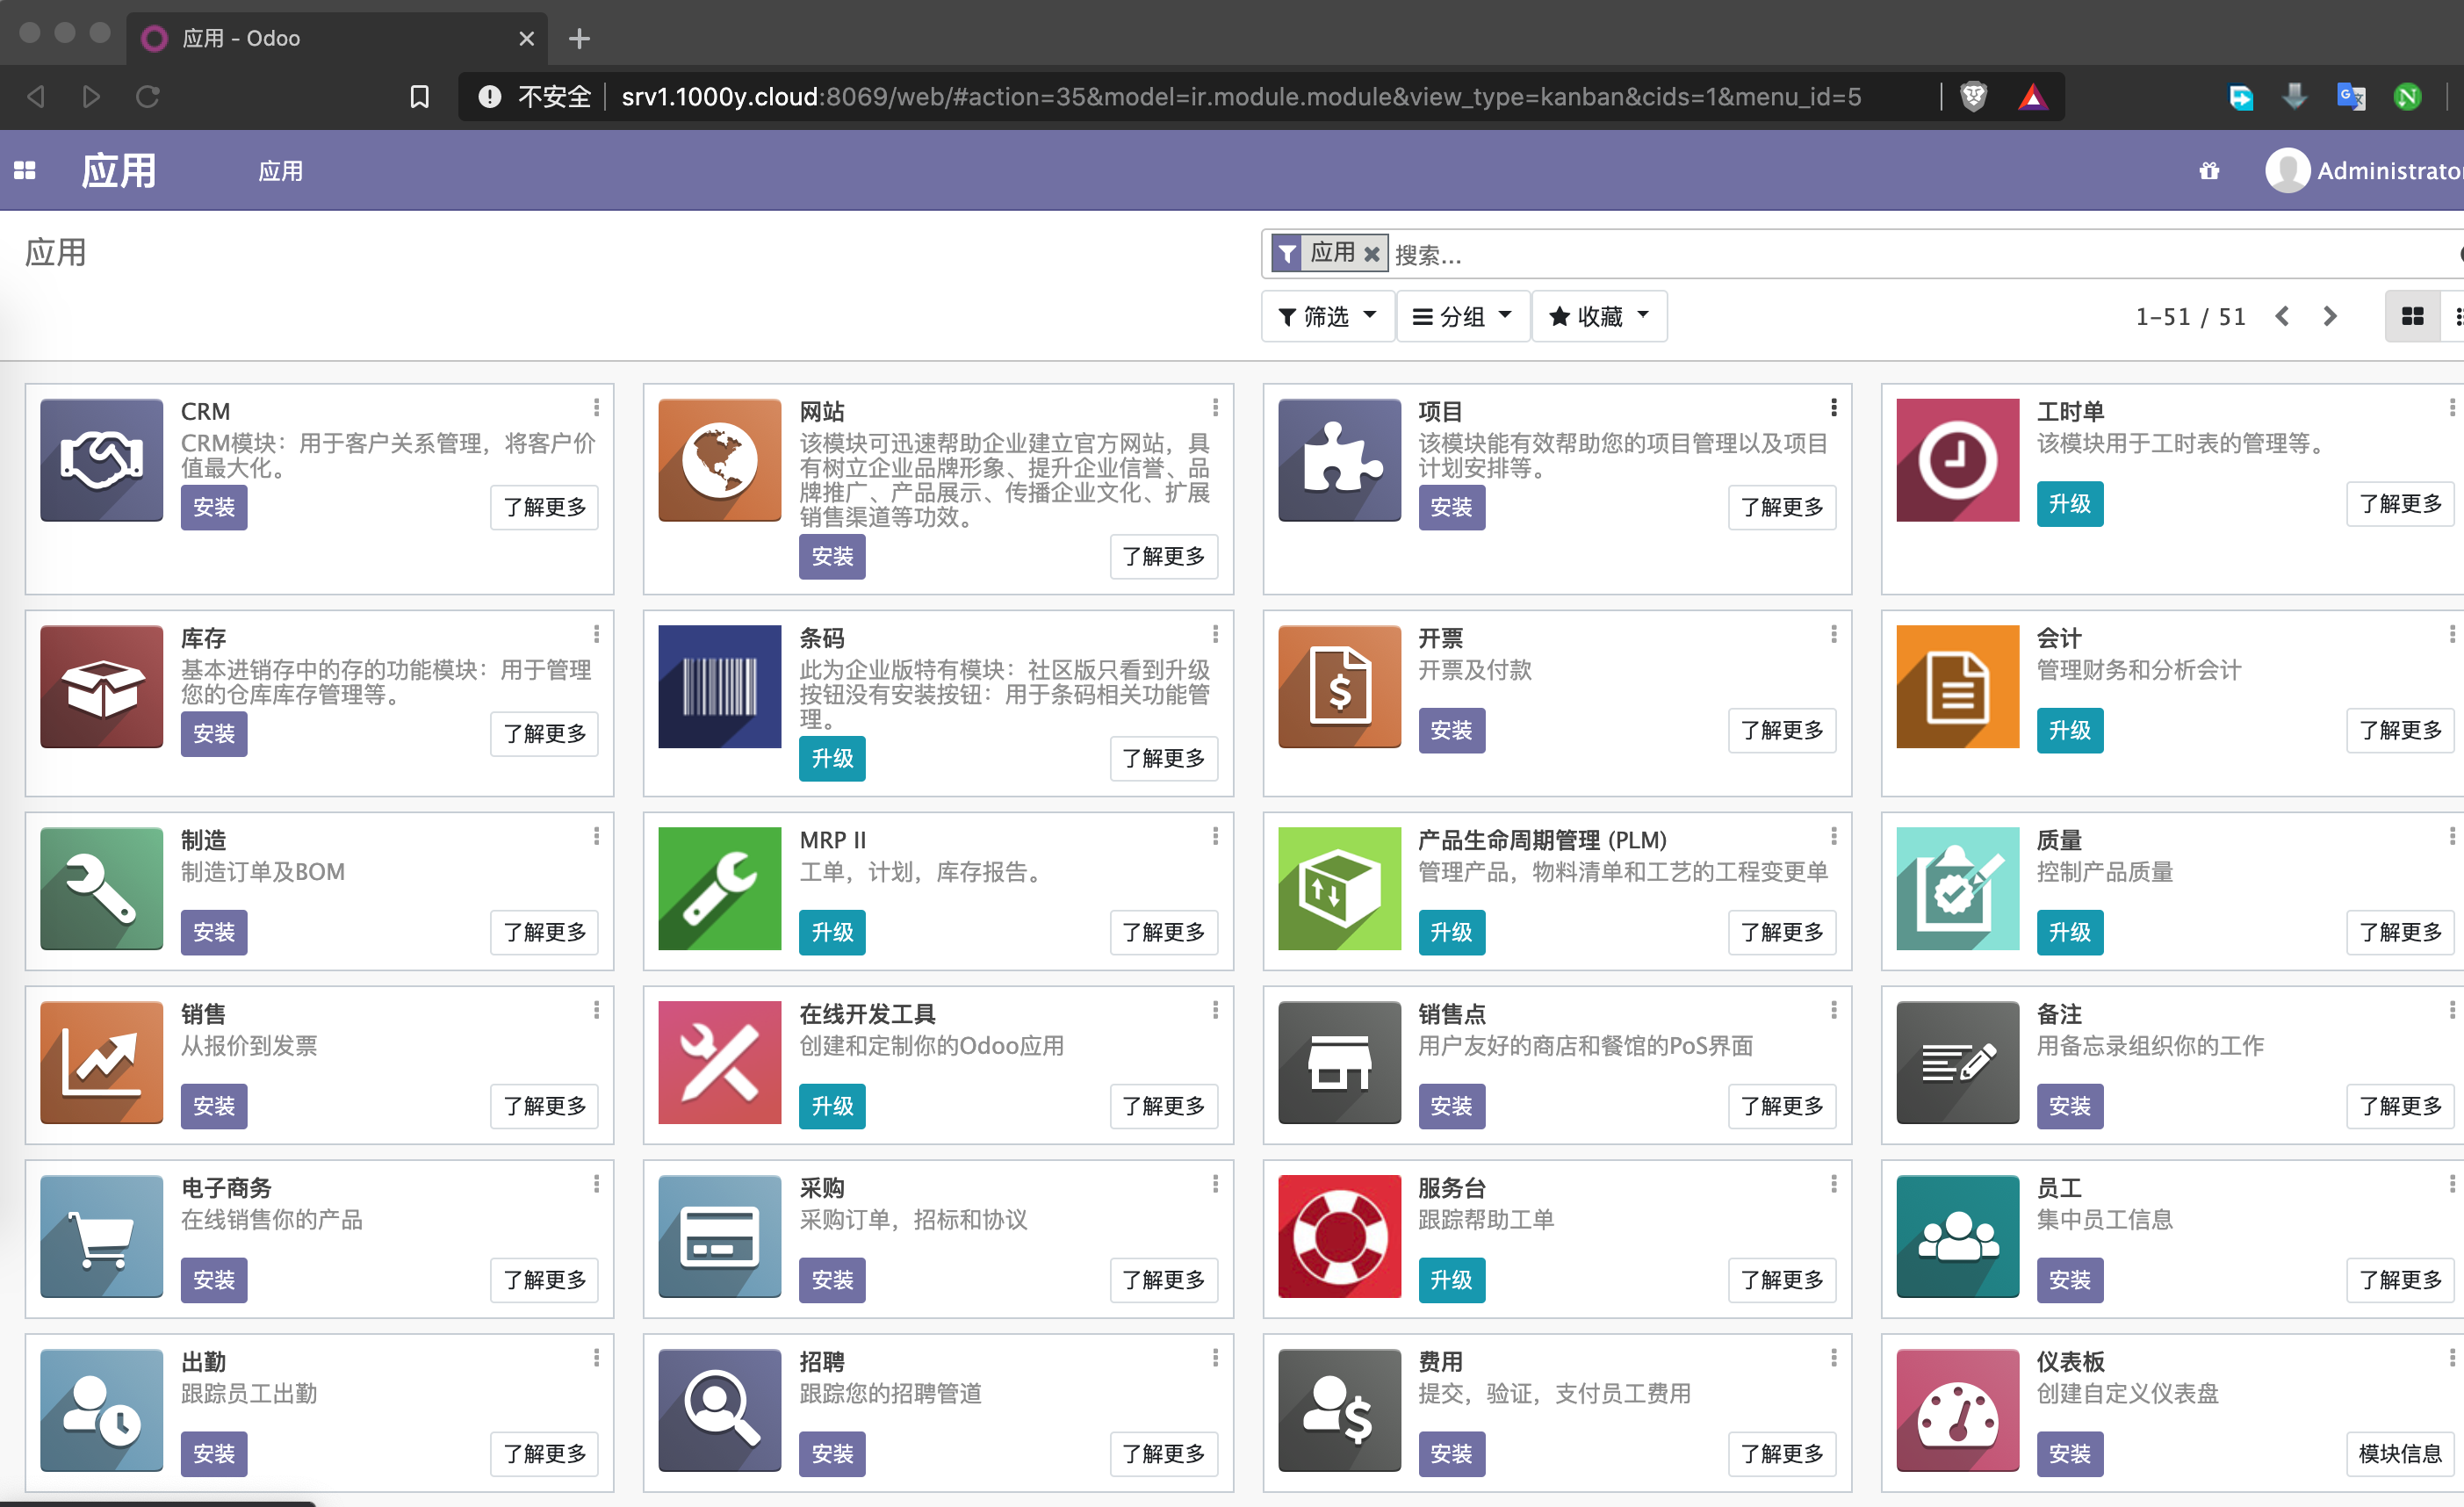
Task: Click the 应用 menu item in navbar
Action: click(x=280, y=171)
